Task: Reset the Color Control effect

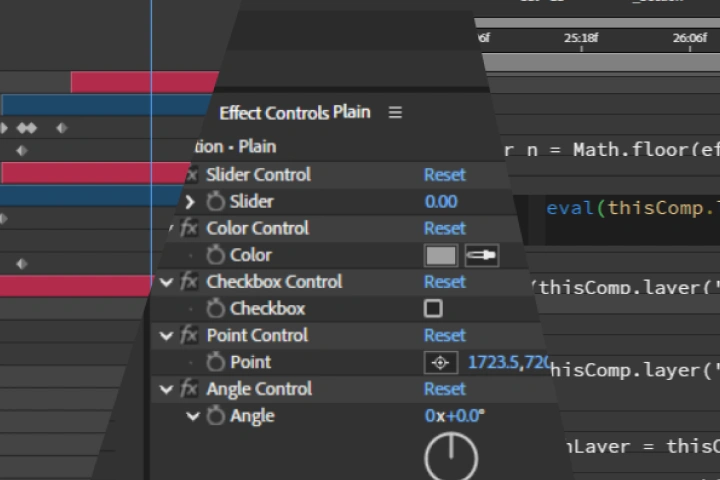Action: click(444, 228)
